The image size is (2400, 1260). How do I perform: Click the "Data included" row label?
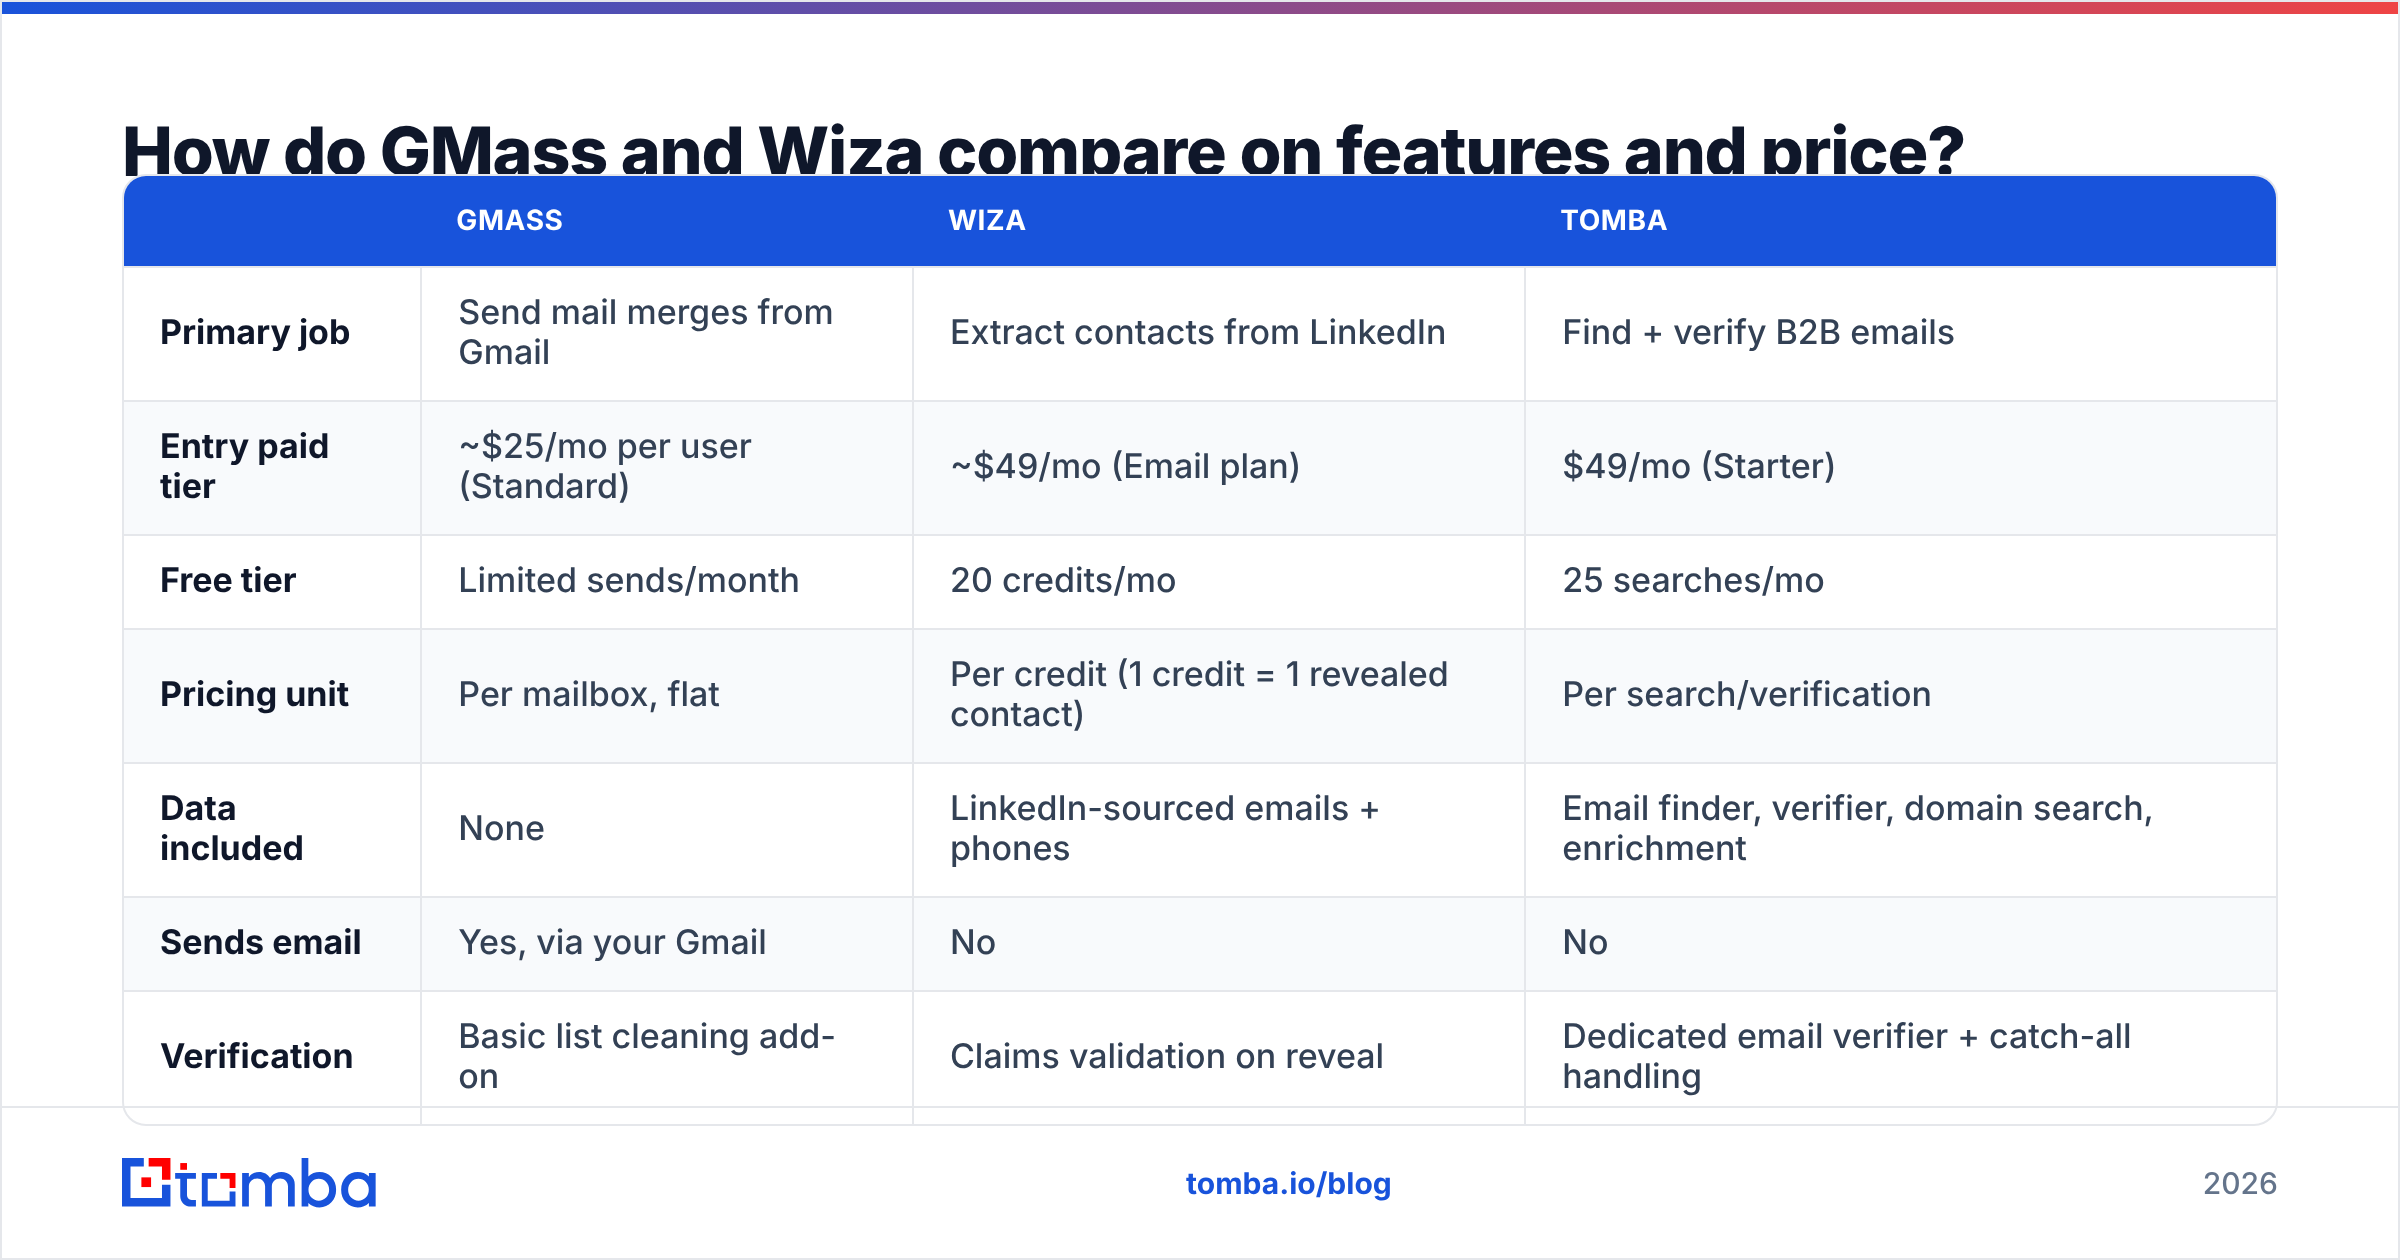click(x=232, y=828)
